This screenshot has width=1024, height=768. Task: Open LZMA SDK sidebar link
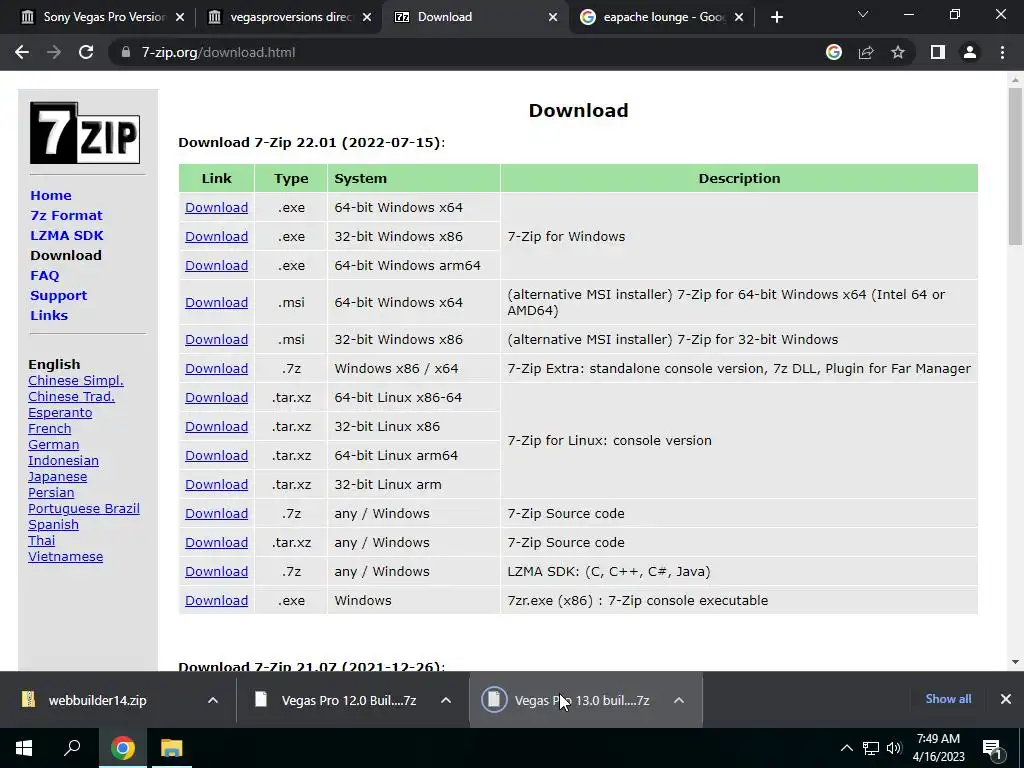(x=67, y=235)
